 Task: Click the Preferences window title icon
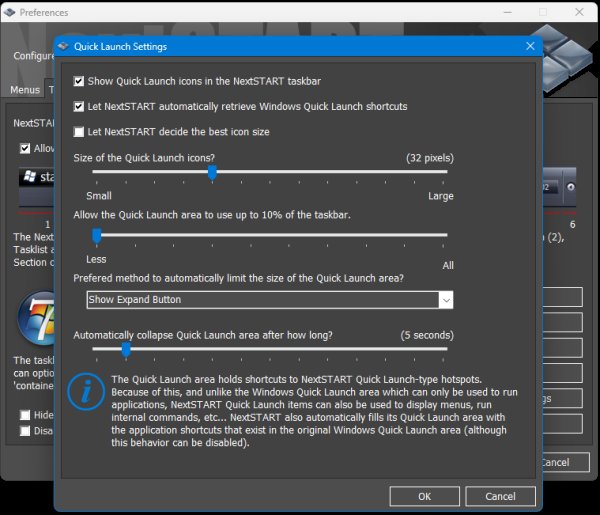(x=12, y=13)
